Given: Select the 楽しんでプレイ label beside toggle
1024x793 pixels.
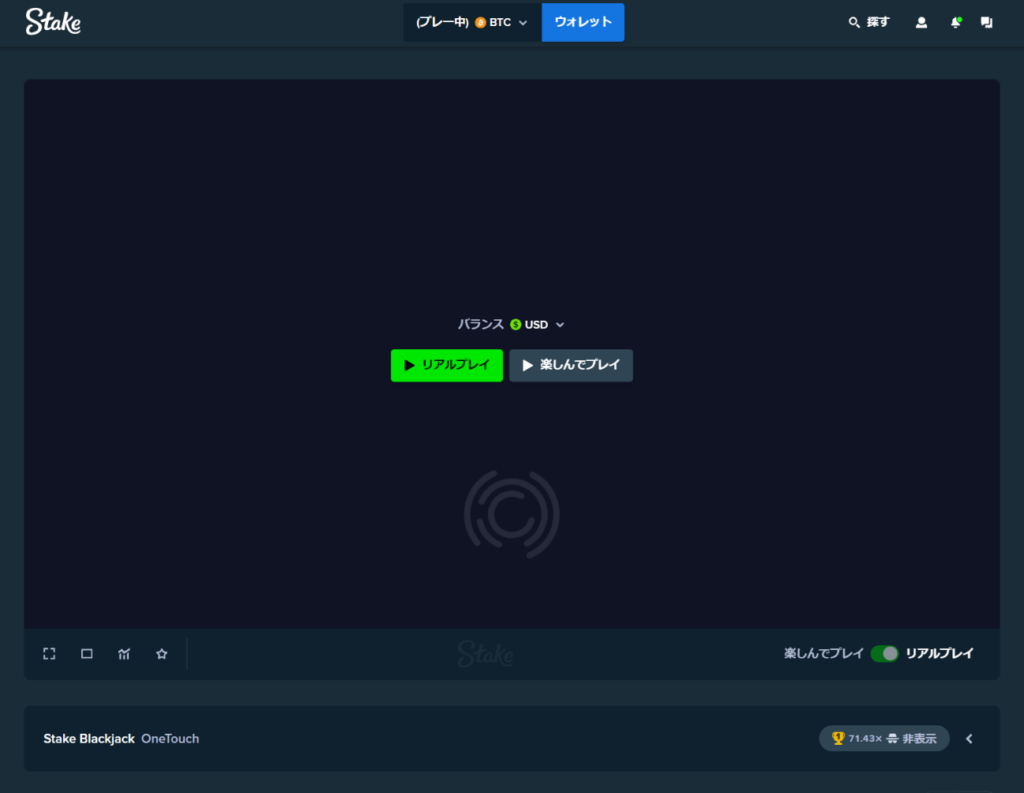Looking at the screenshot, I should [824, 653].
